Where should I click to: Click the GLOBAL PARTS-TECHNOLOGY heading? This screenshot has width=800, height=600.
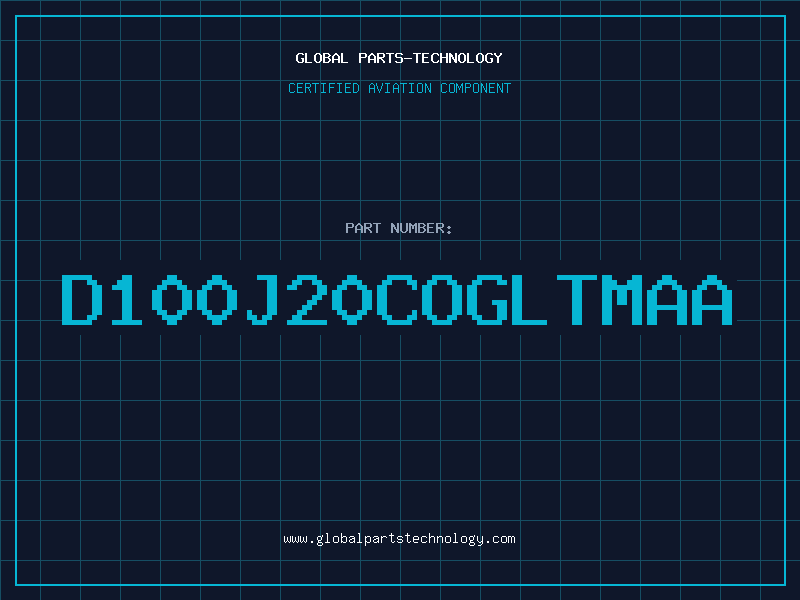399,58
